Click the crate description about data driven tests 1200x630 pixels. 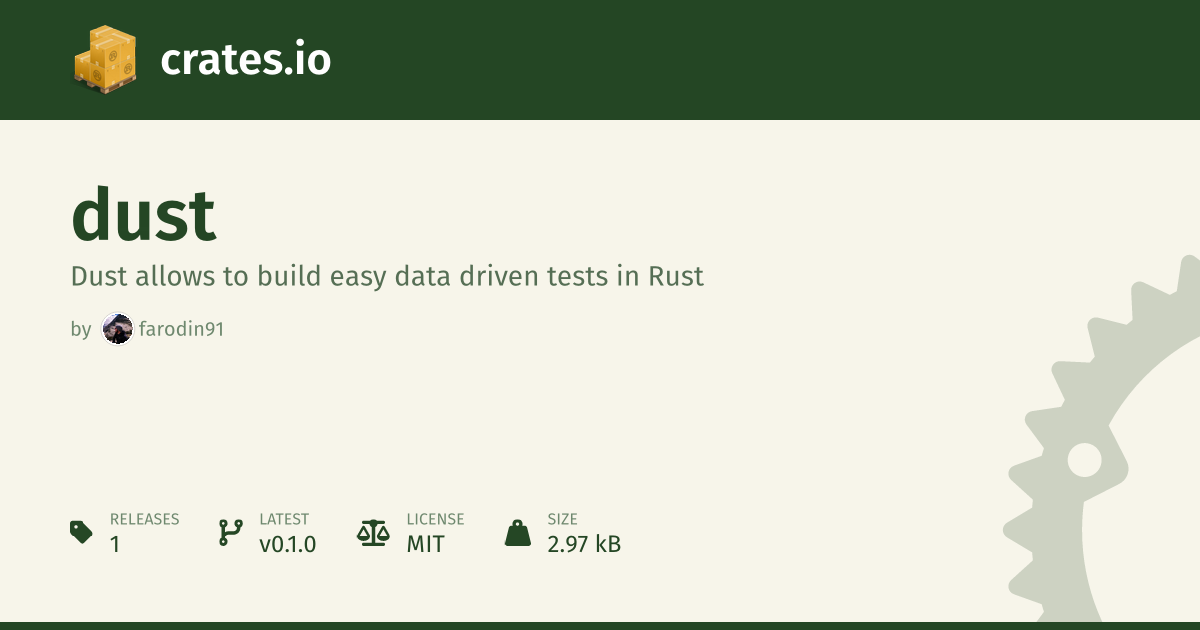pyautogui.click(x=387, y=276)
